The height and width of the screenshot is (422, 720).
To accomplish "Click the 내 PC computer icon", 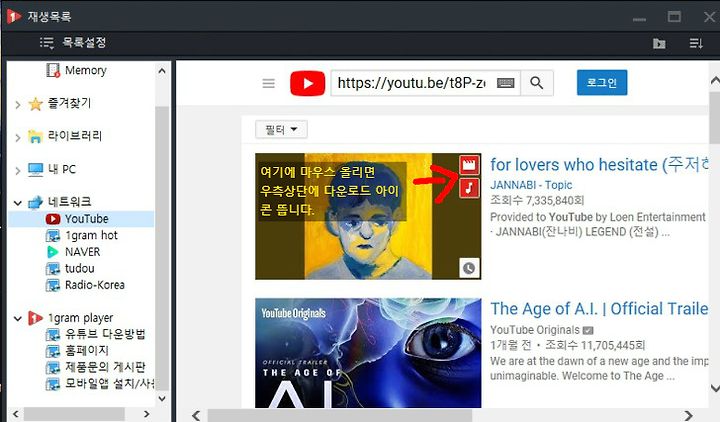I will tap(35, 169).
